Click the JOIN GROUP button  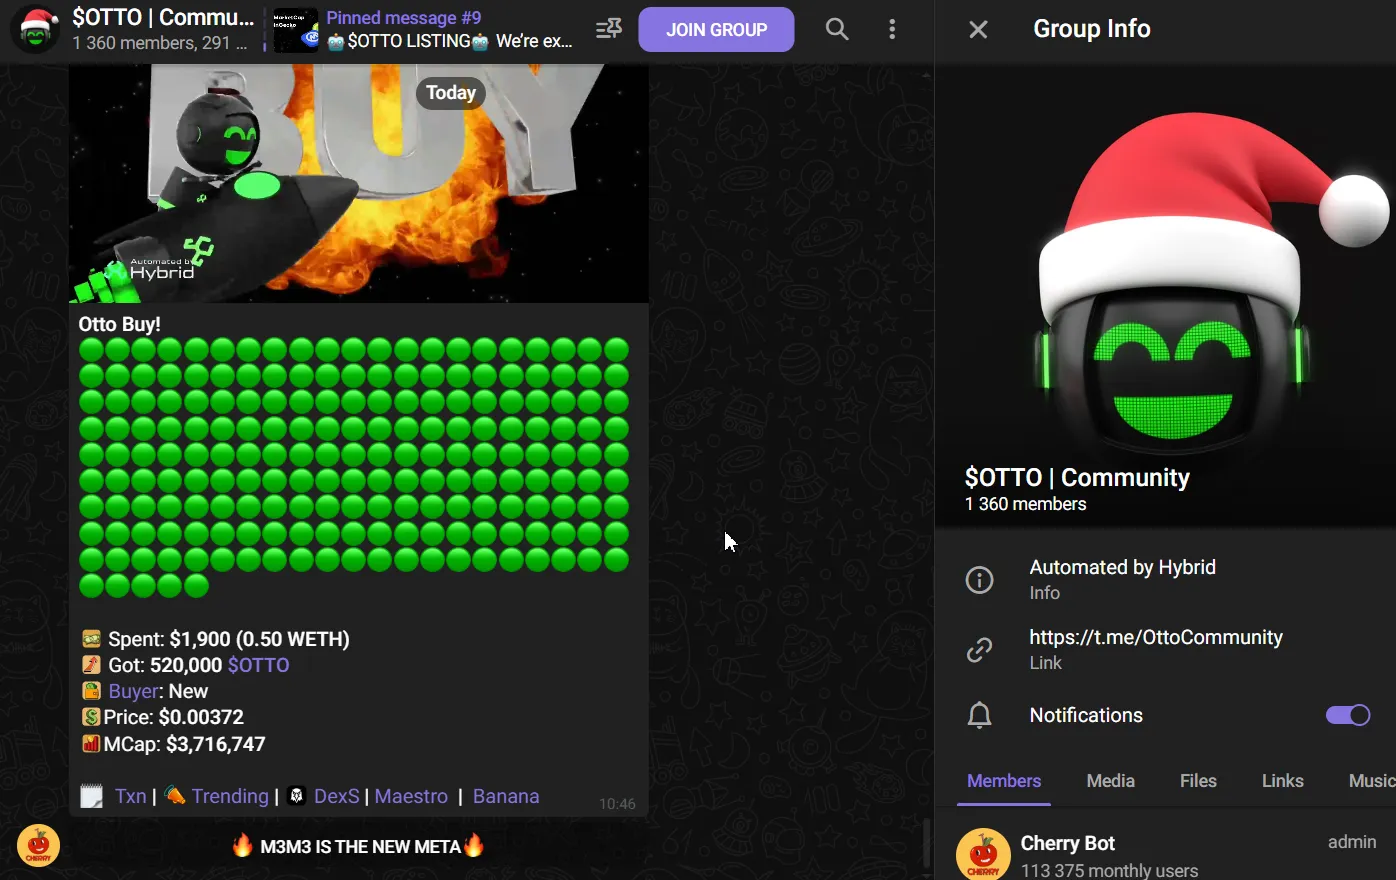tap(716, 29)
